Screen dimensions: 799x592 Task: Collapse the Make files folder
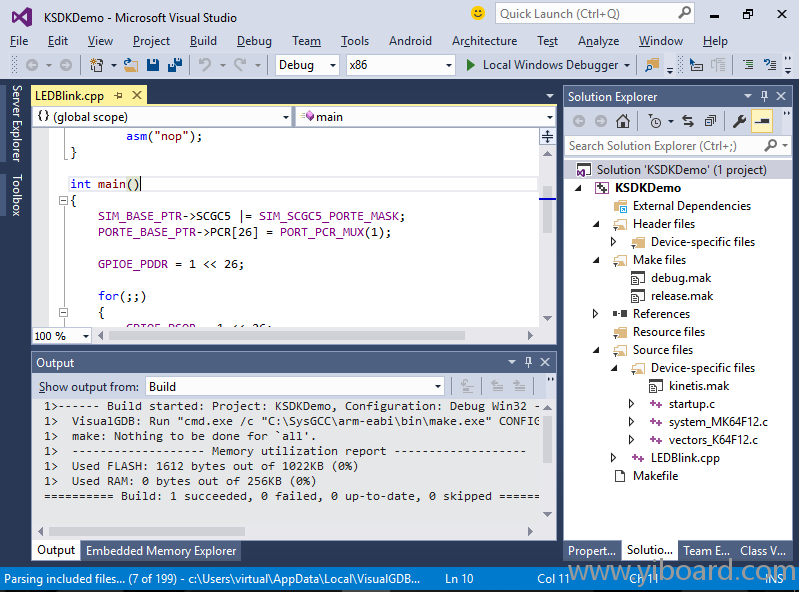[x=596, y=260]
